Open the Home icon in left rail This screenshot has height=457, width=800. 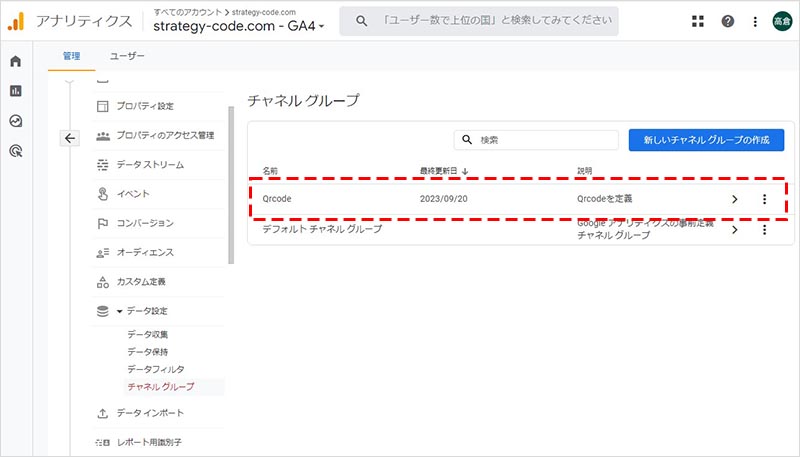(15, 61)
